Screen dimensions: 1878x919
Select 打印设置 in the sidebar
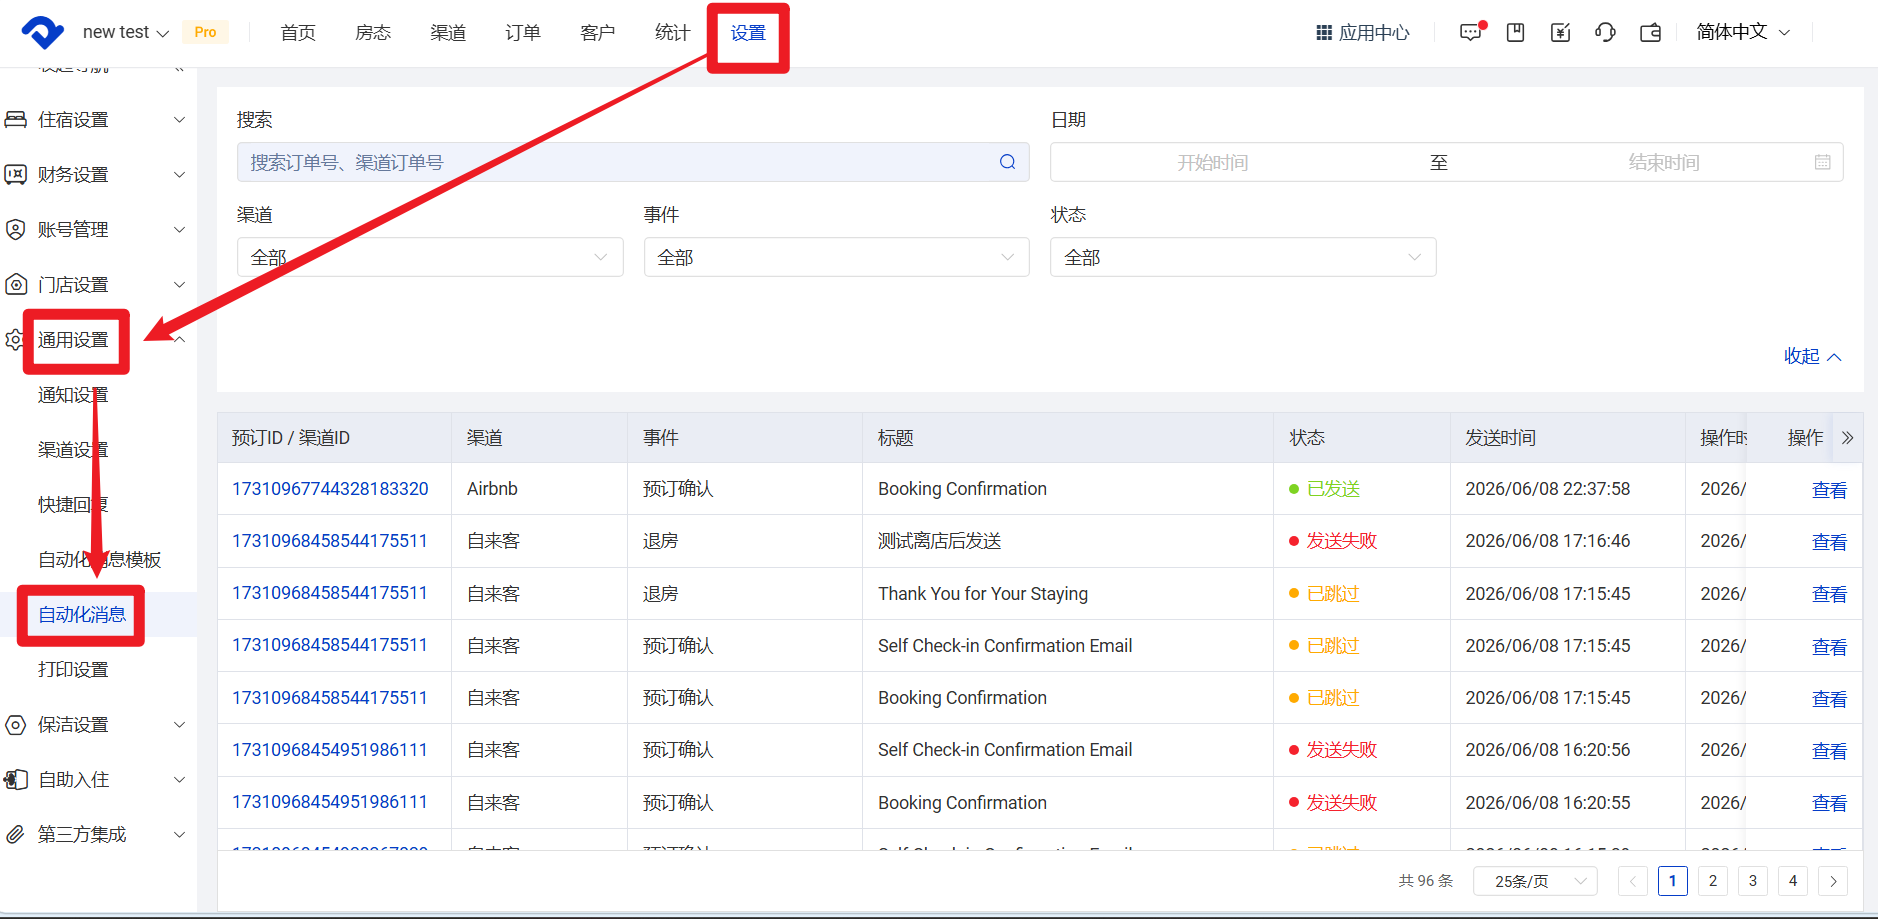pos(73,670)
